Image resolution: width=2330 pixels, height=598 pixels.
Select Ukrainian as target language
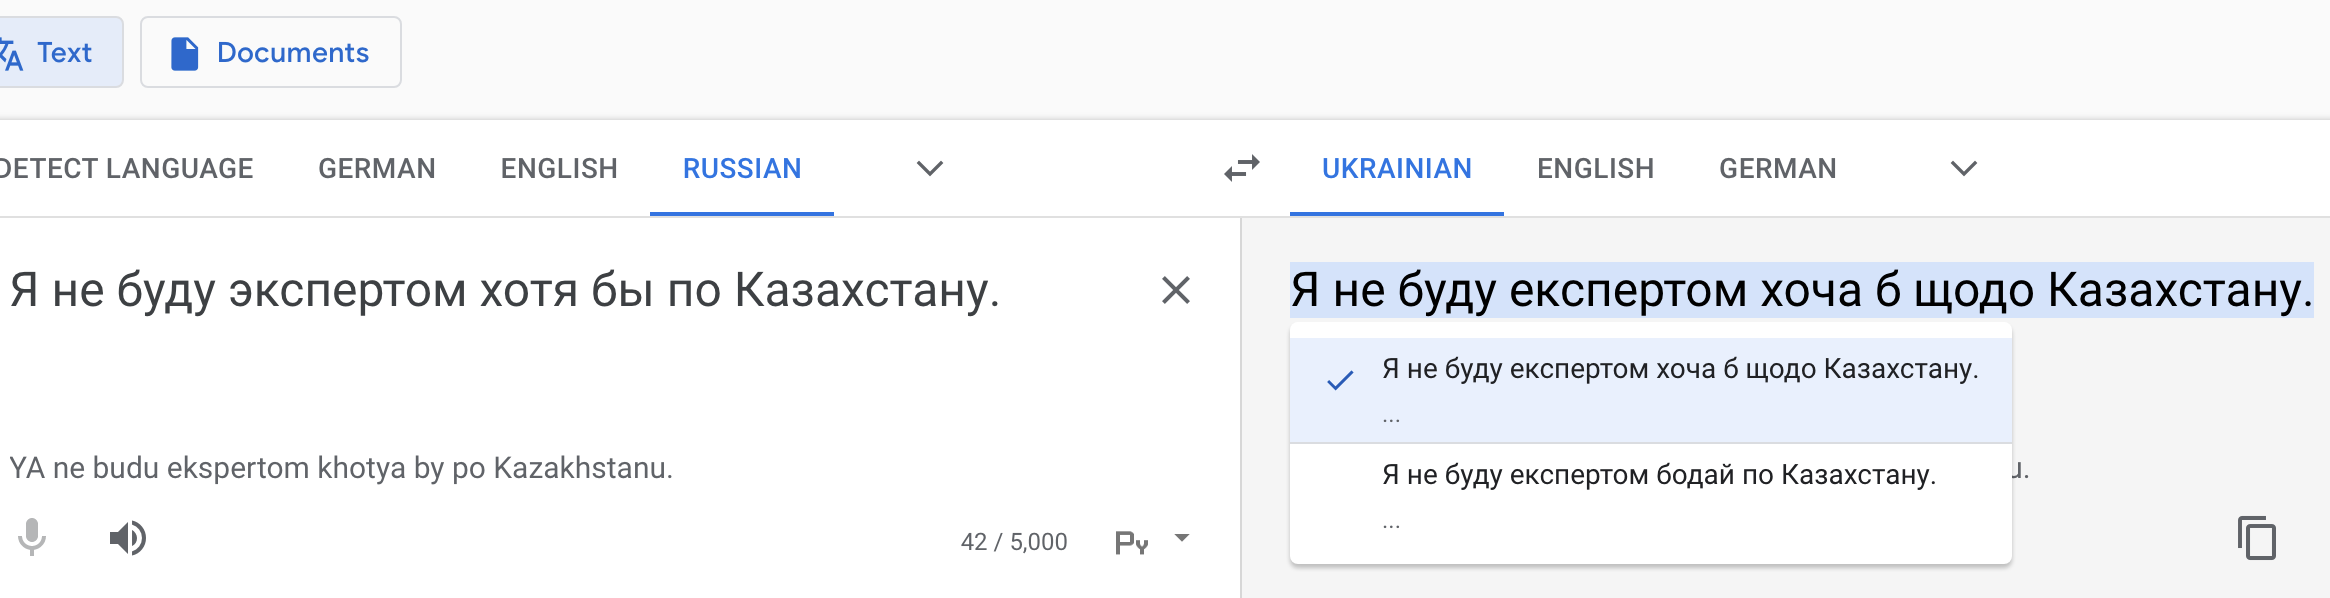(1396, 168)
